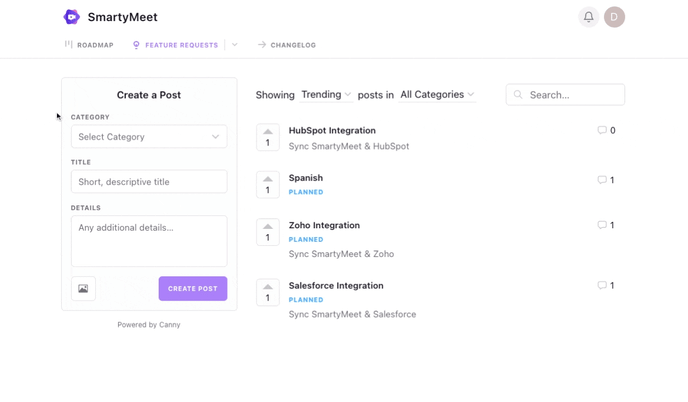Open the All Categories filter
Image resolution: width=688 pixels, height=402 pixels.
point(437,95)
